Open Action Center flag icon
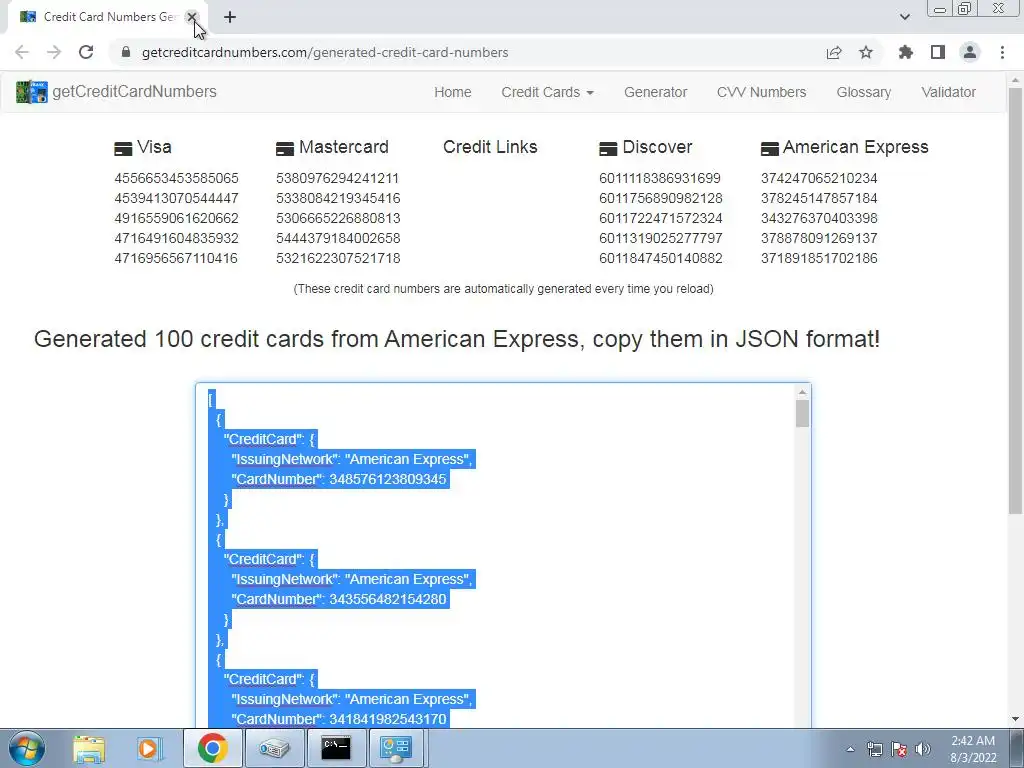Screen dimensions: 1024x768 click(899, 749)
